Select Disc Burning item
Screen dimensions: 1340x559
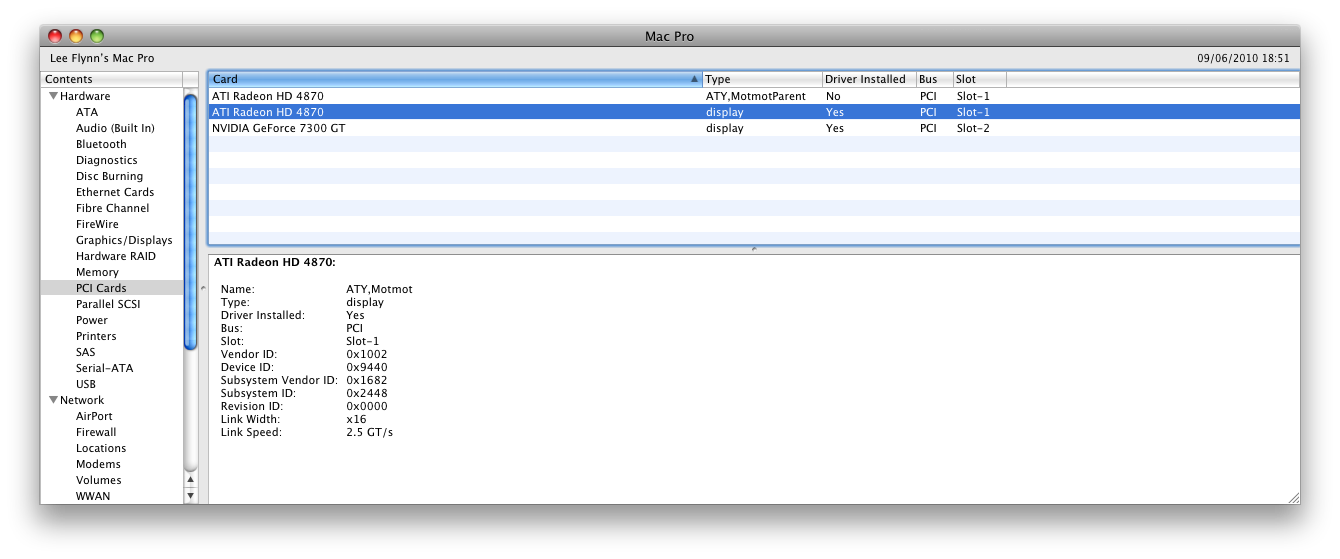tap(110, 176)
